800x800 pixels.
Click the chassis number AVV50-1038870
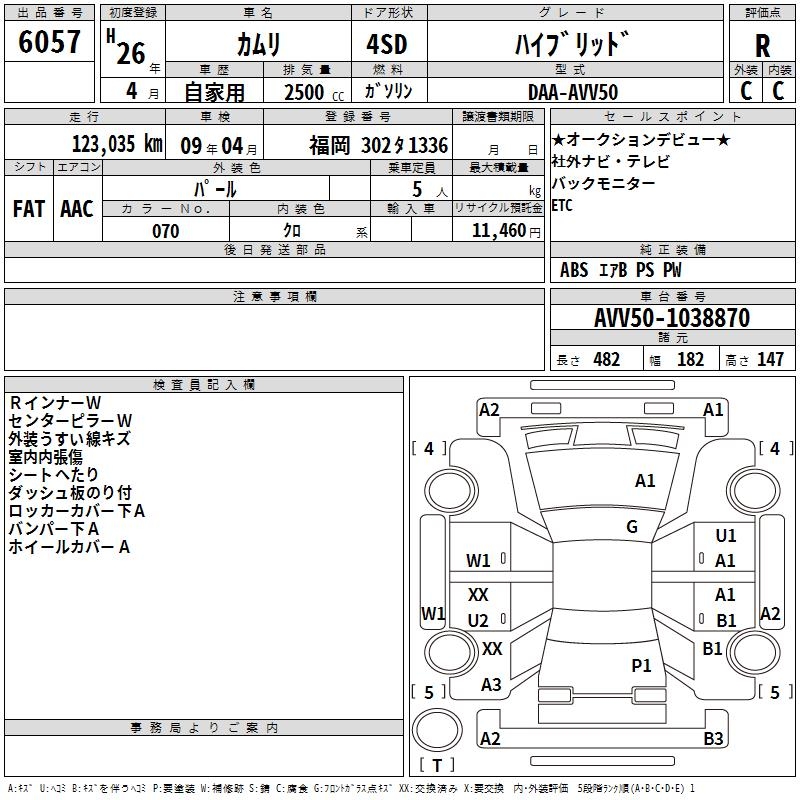pyautogui.click(x=671, y=318)
